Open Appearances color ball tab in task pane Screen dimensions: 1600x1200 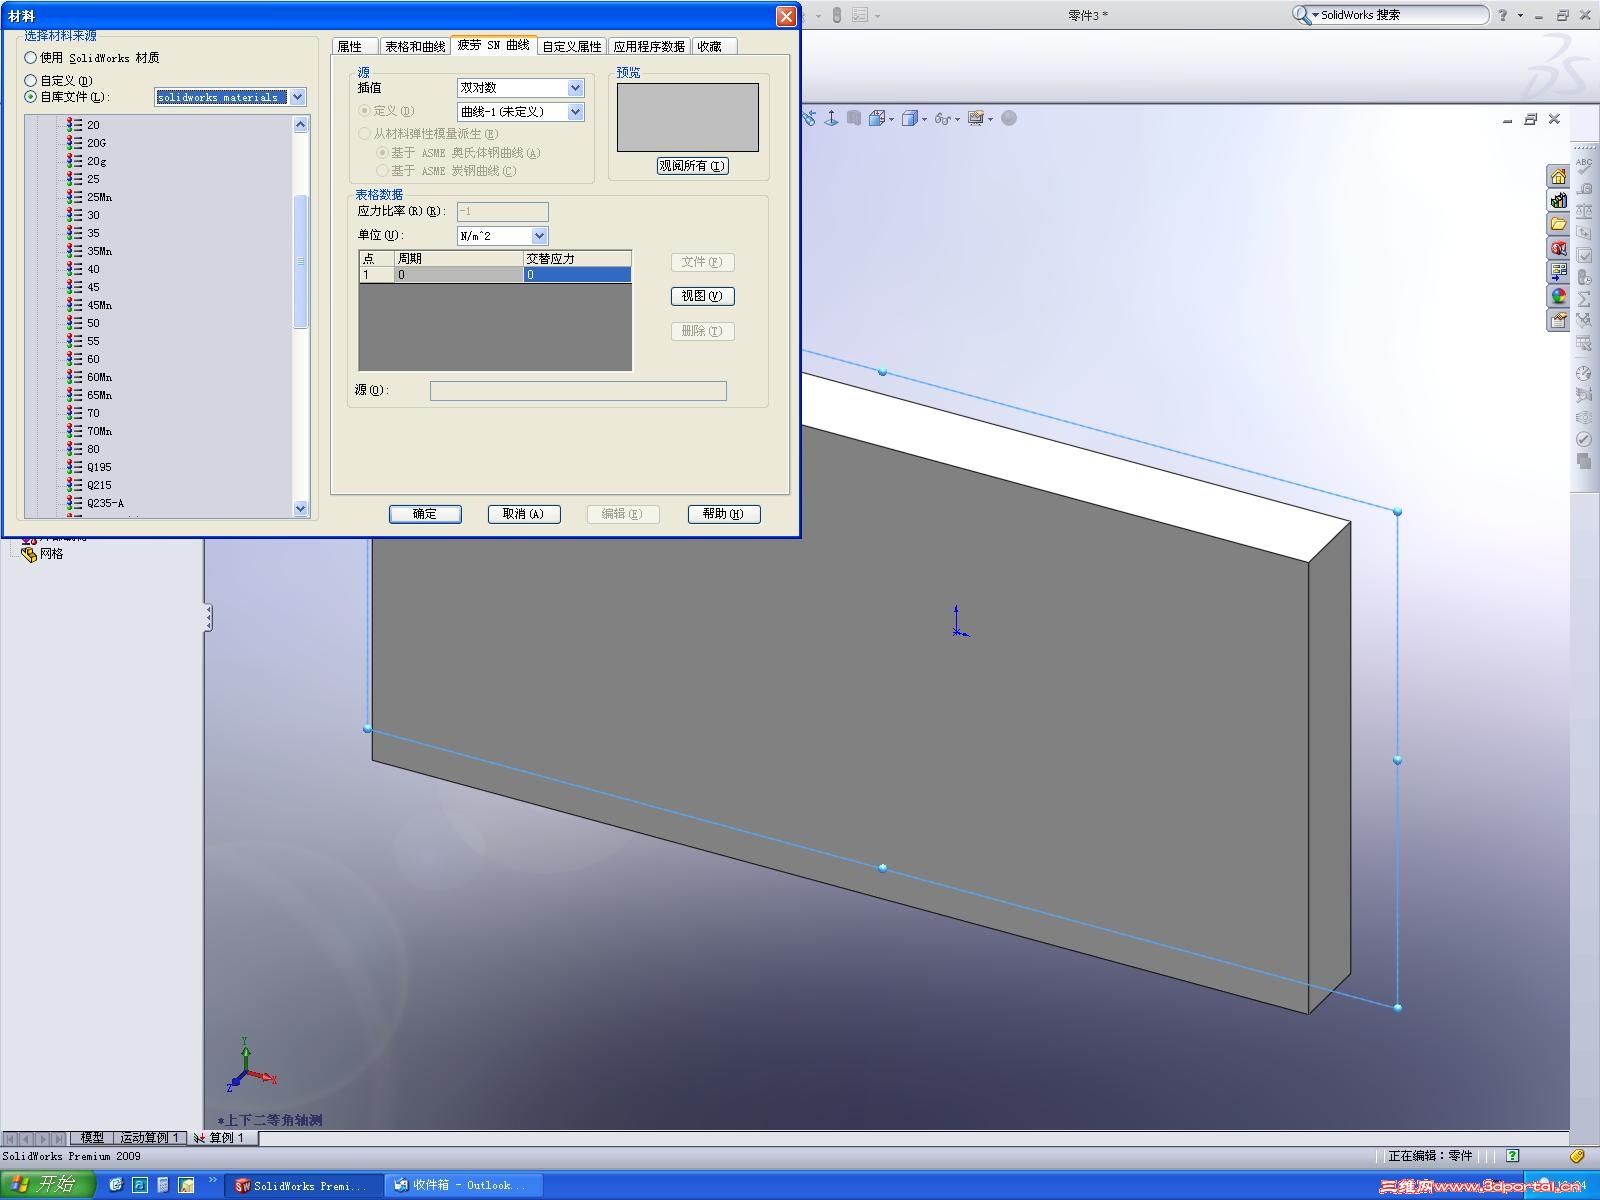1558,297
